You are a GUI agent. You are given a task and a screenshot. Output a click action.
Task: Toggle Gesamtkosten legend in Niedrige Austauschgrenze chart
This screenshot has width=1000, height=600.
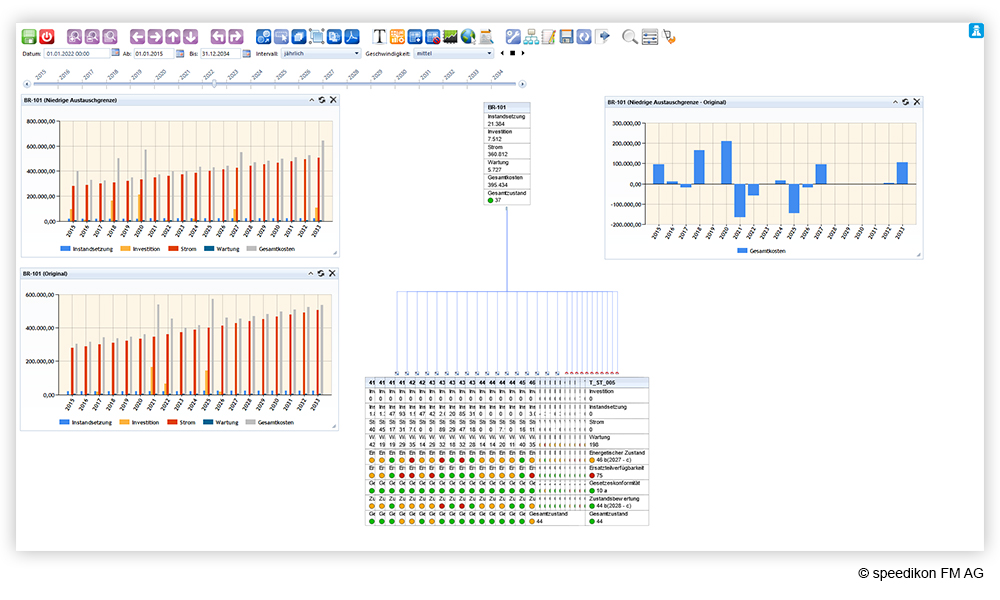point(270,249)
